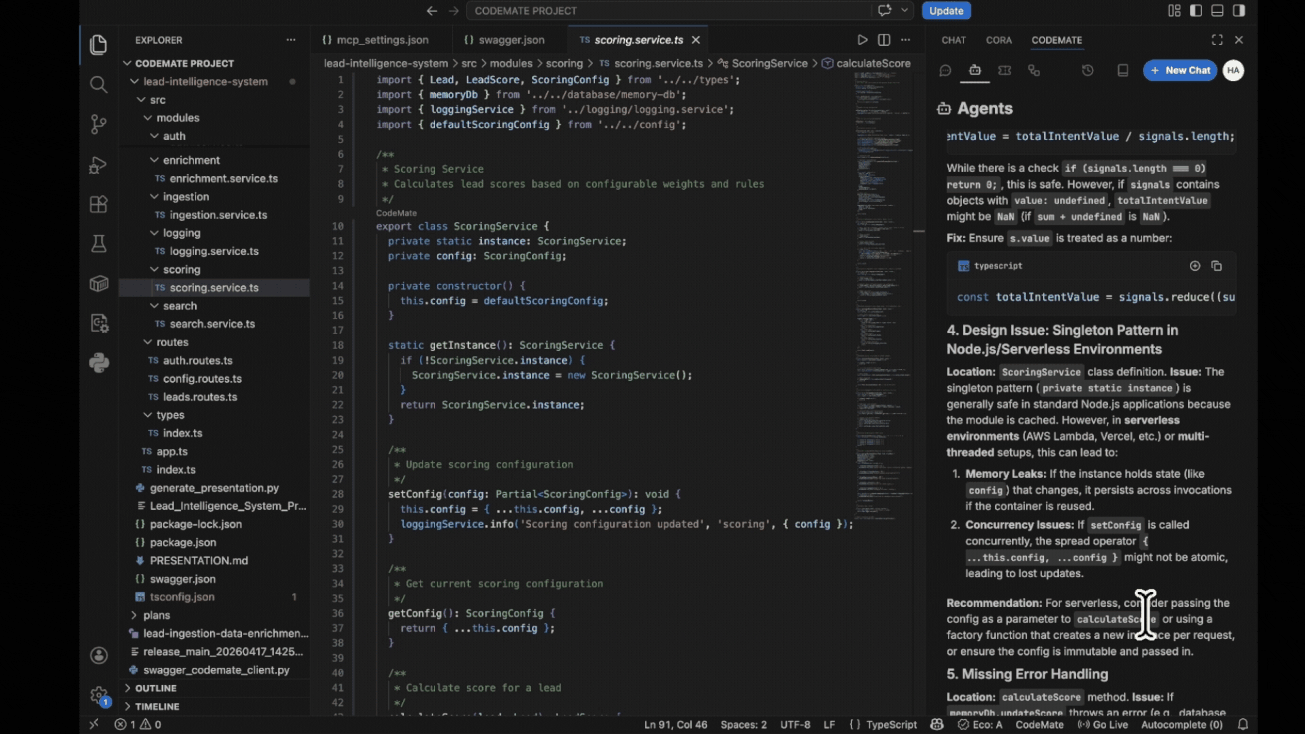This screenshot has height=734, width=1305.
Task: Open the Explorer view in activity bar
Action: pyautogui.click(x=98, y=45)
